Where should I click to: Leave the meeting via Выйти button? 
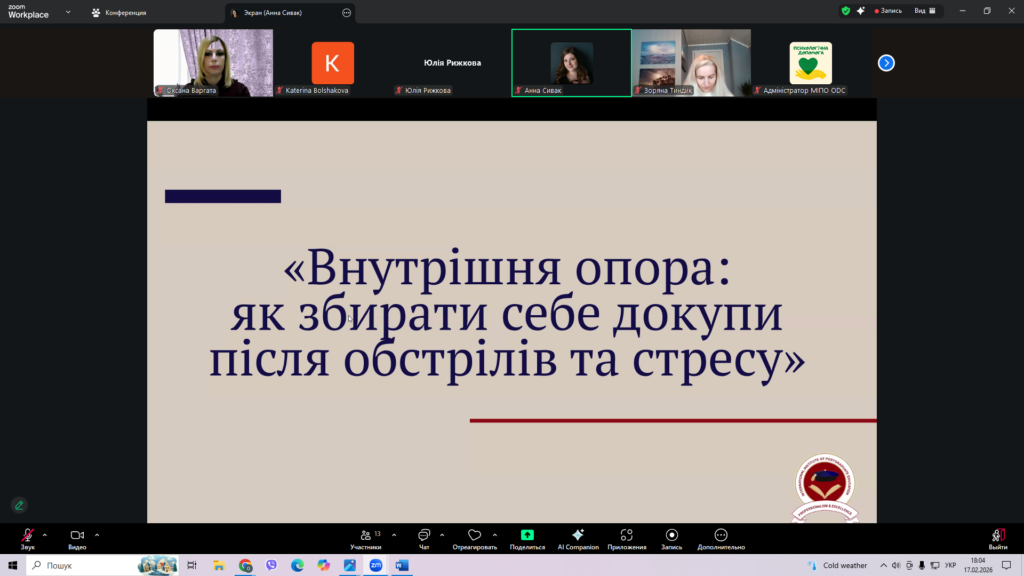coord(997,538)
